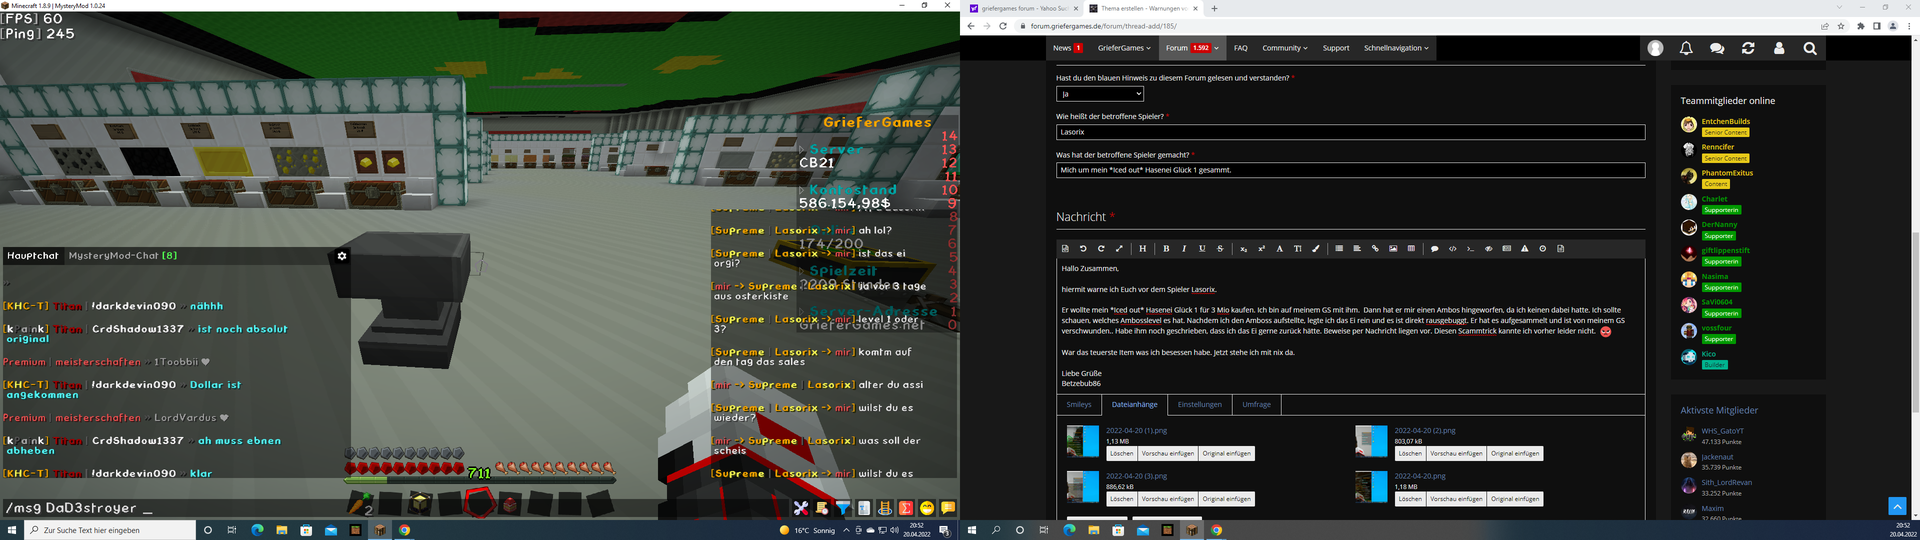
Task: Click user avatar in forum header
Action: pos(1655,48)
